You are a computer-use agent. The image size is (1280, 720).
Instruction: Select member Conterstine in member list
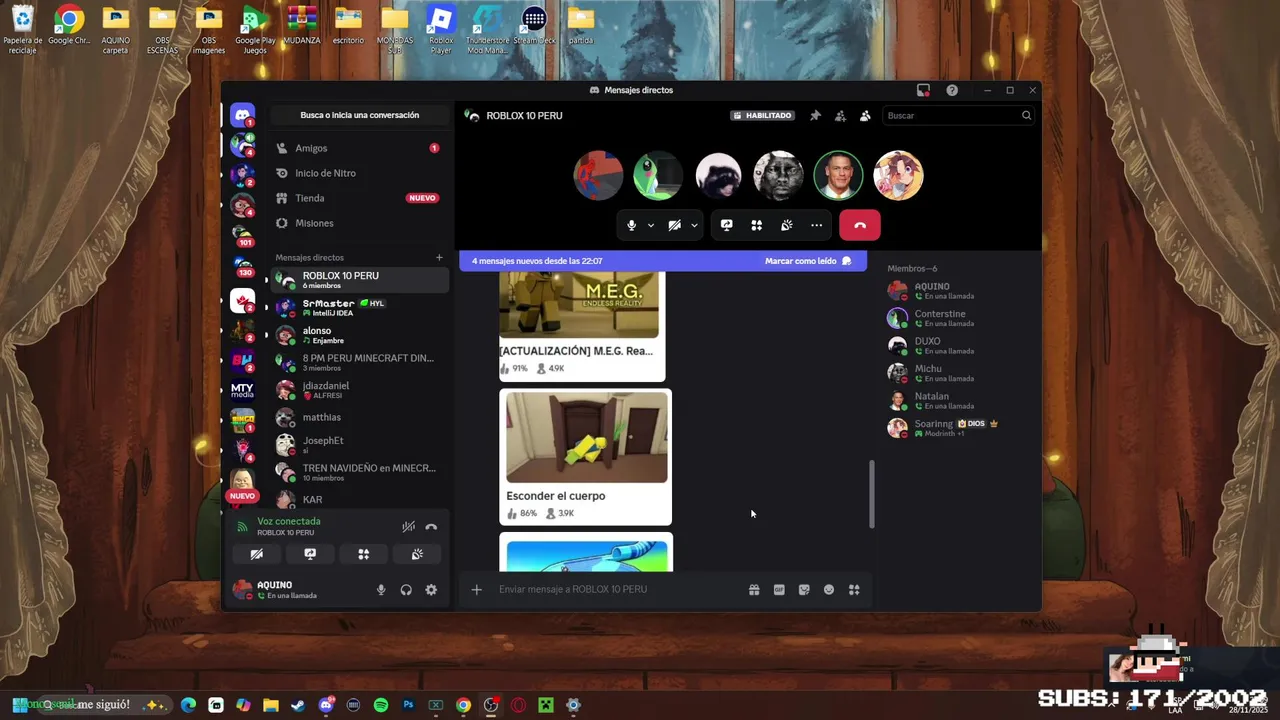[959, 318]
